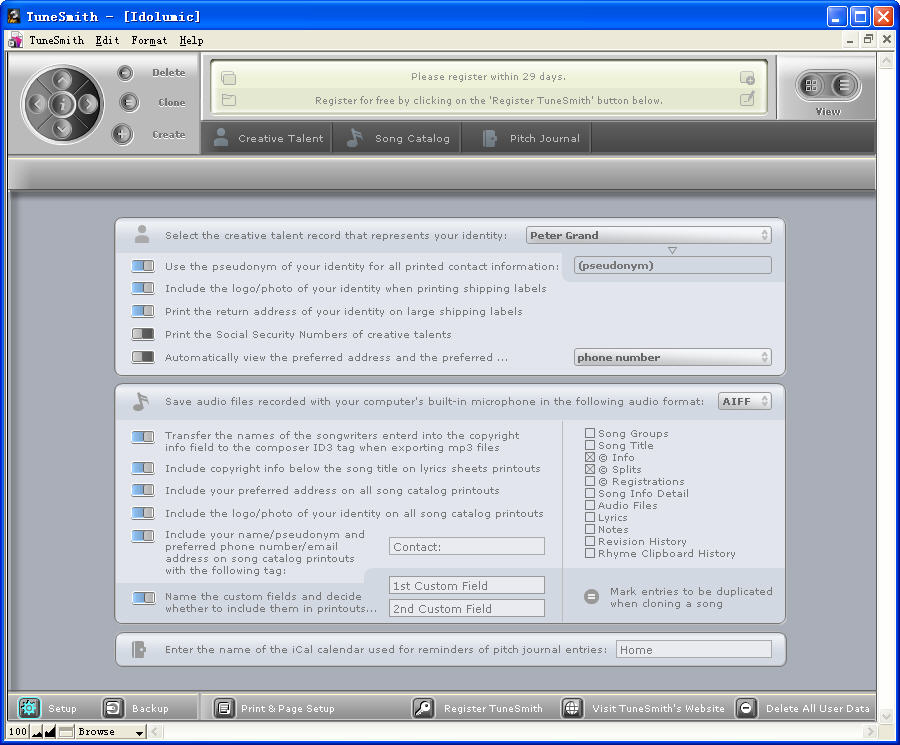The width and height of the screenshot is (900, 745).
Task: Toggle print return address on large labels
Action: (x=143, y=311)
